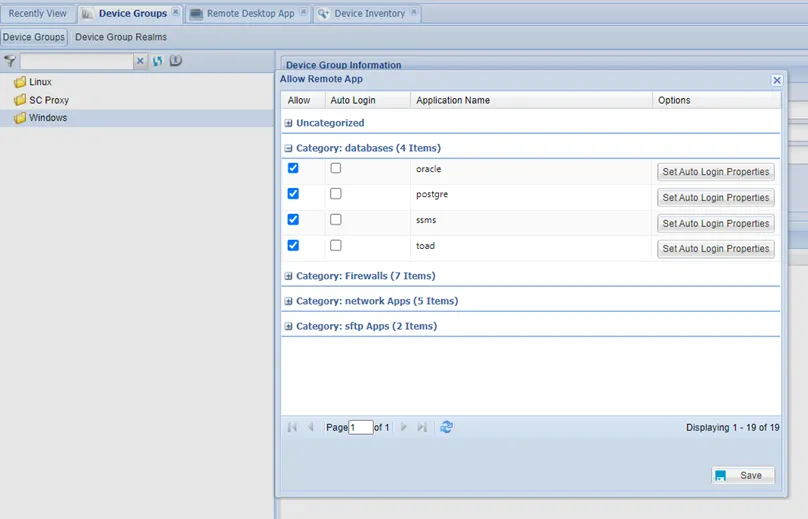Viewport: 808px width, 519px height.
Task: Enable Auto Login for oracle
Action: point(335,168)
